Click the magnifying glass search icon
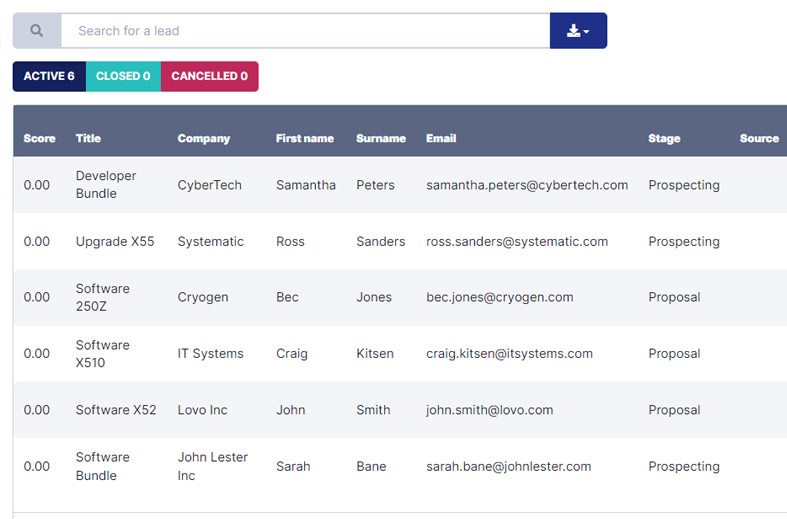The height and width of the screenshot is (519, 787). 37,31
